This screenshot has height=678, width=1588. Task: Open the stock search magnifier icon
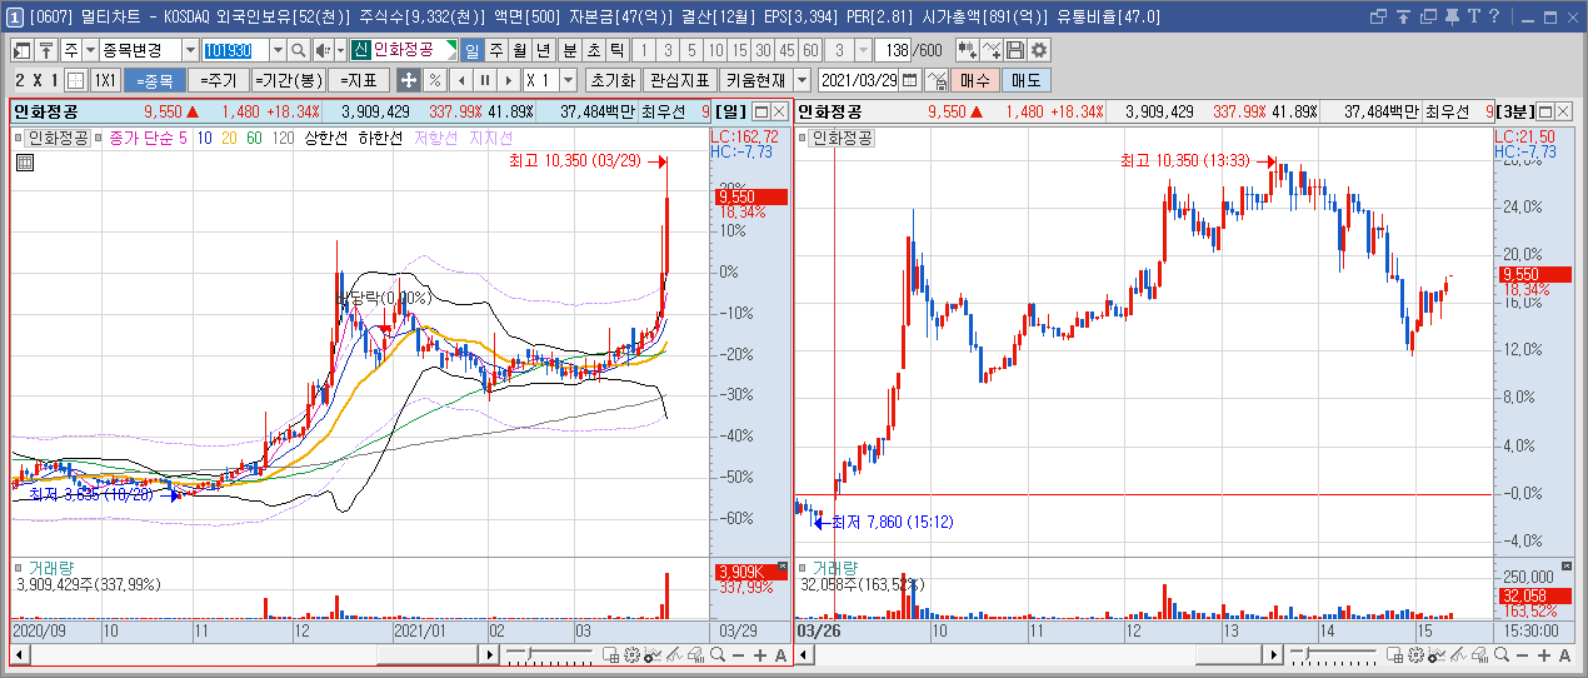point(298,50)
